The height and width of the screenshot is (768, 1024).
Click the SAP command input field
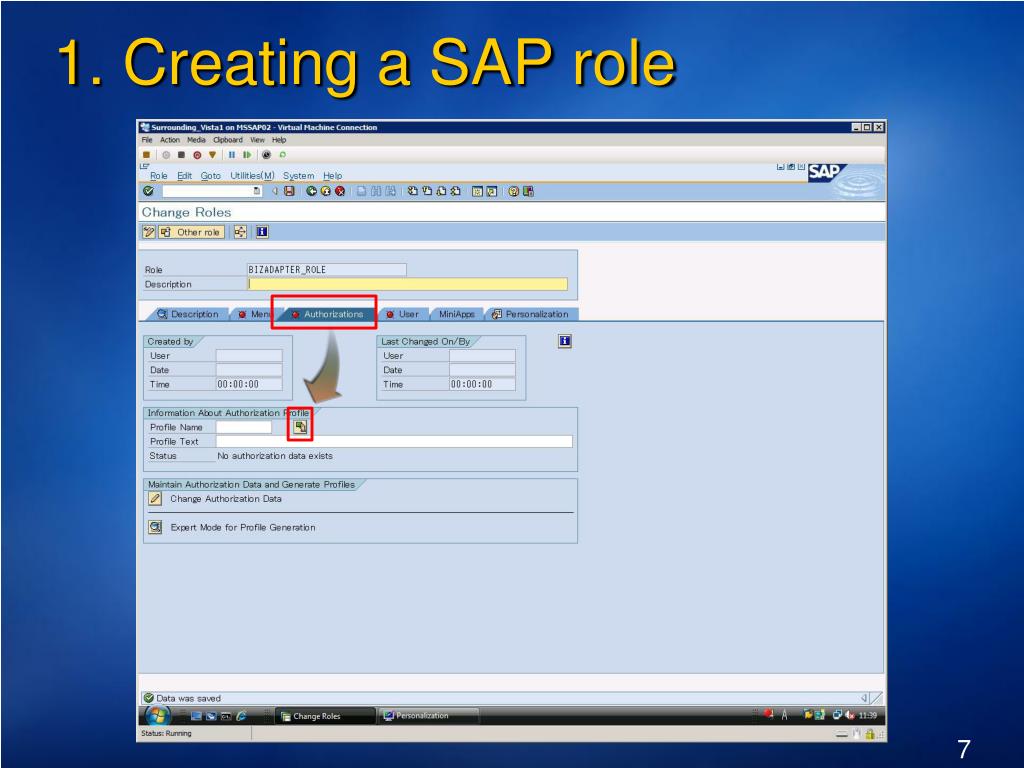pyautogui.click(x=208, y=191)
